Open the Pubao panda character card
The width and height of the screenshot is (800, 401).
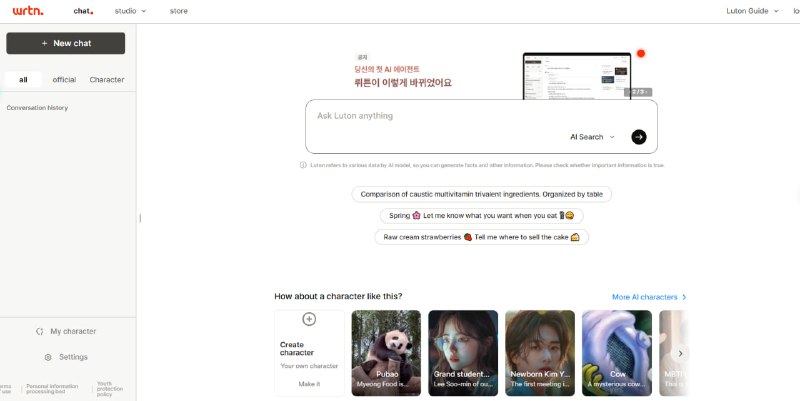click(x=386, y=353)
